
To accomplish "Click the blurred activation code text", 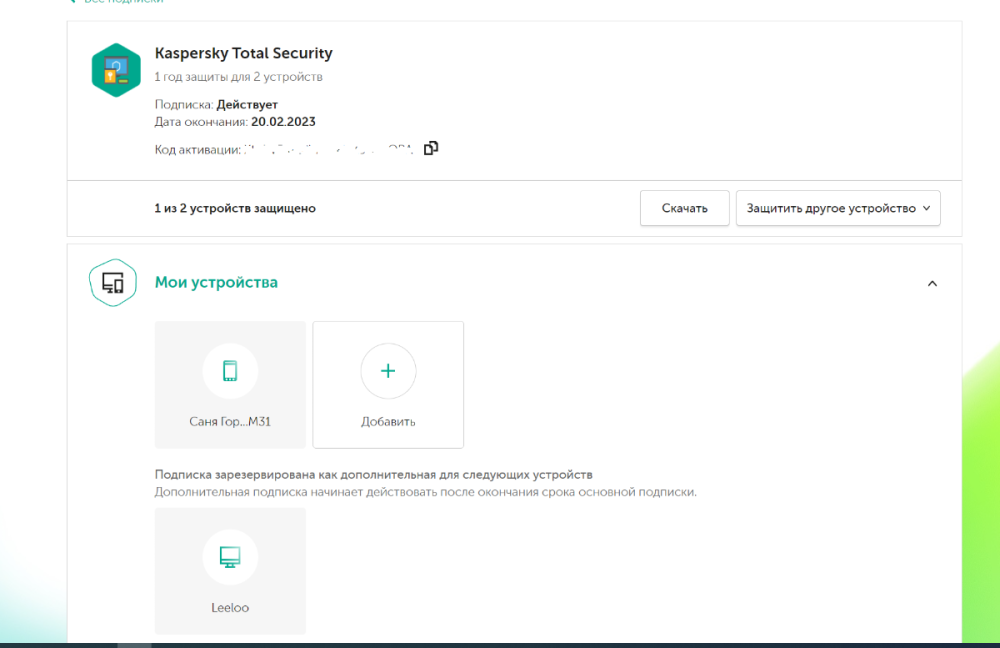I will tap(330, 149).
